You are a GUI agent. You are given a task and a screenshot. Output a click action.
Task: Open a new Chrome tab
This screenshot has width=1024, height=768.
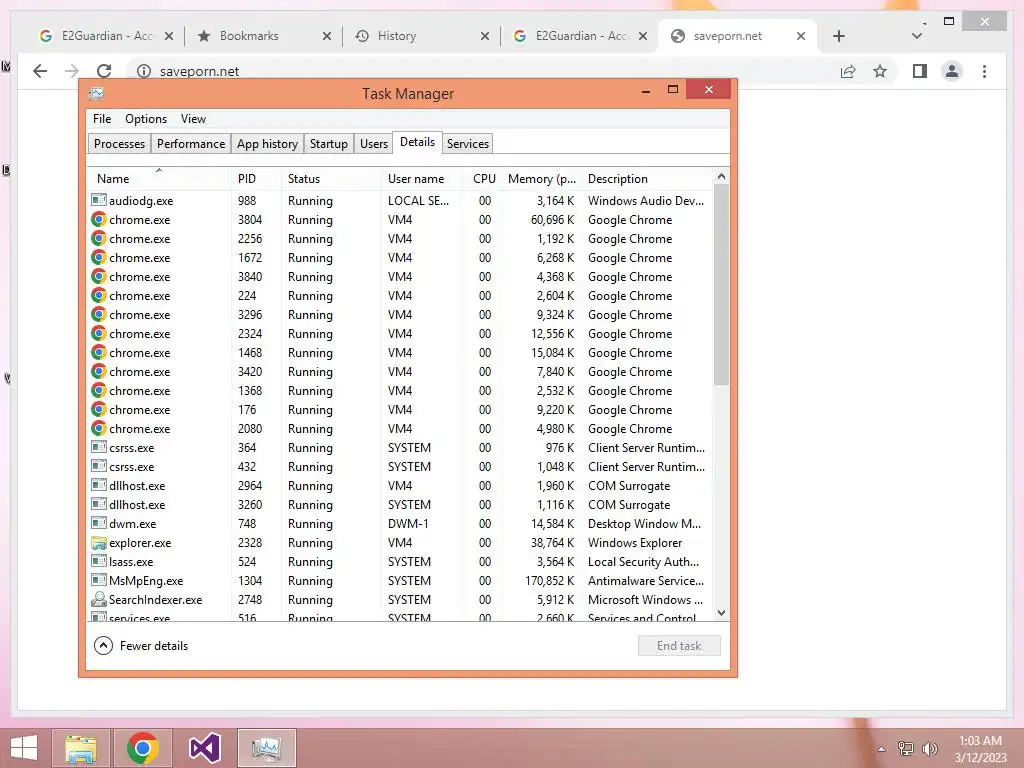tap(839, 36)
